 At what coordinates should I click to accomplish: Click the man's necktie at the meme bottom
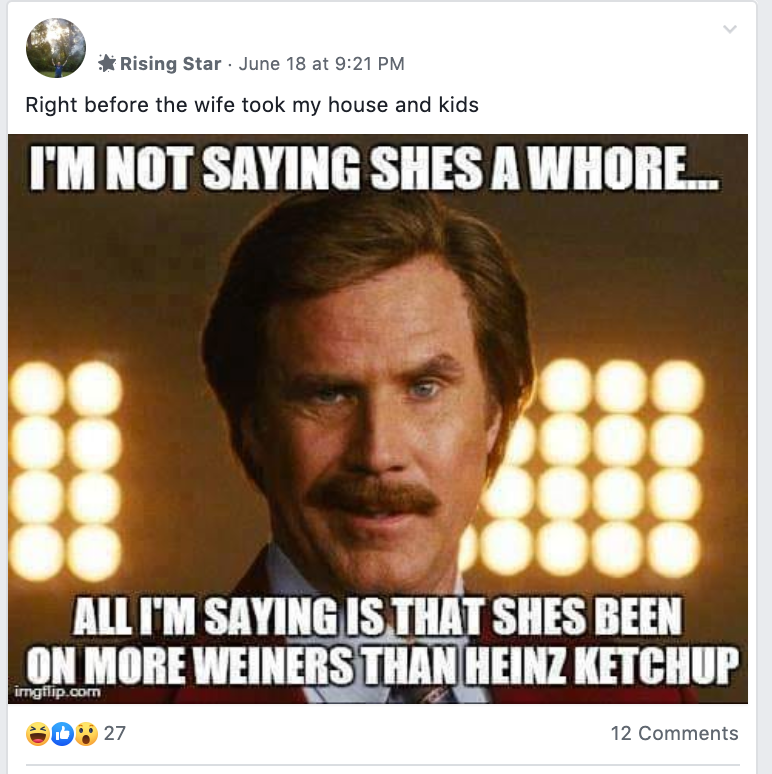tap(425, 694)
